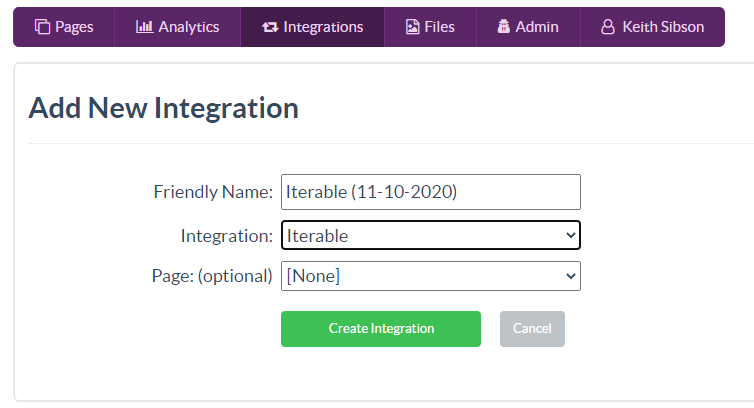Viewport: 754px width, 408px height.
Task: Click the arrow on the Integration select box
Action: click(x=570, y=236)
